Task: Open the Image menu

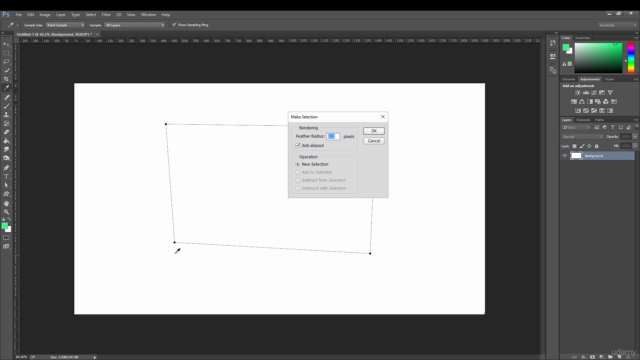Action: tap(45, 15)
